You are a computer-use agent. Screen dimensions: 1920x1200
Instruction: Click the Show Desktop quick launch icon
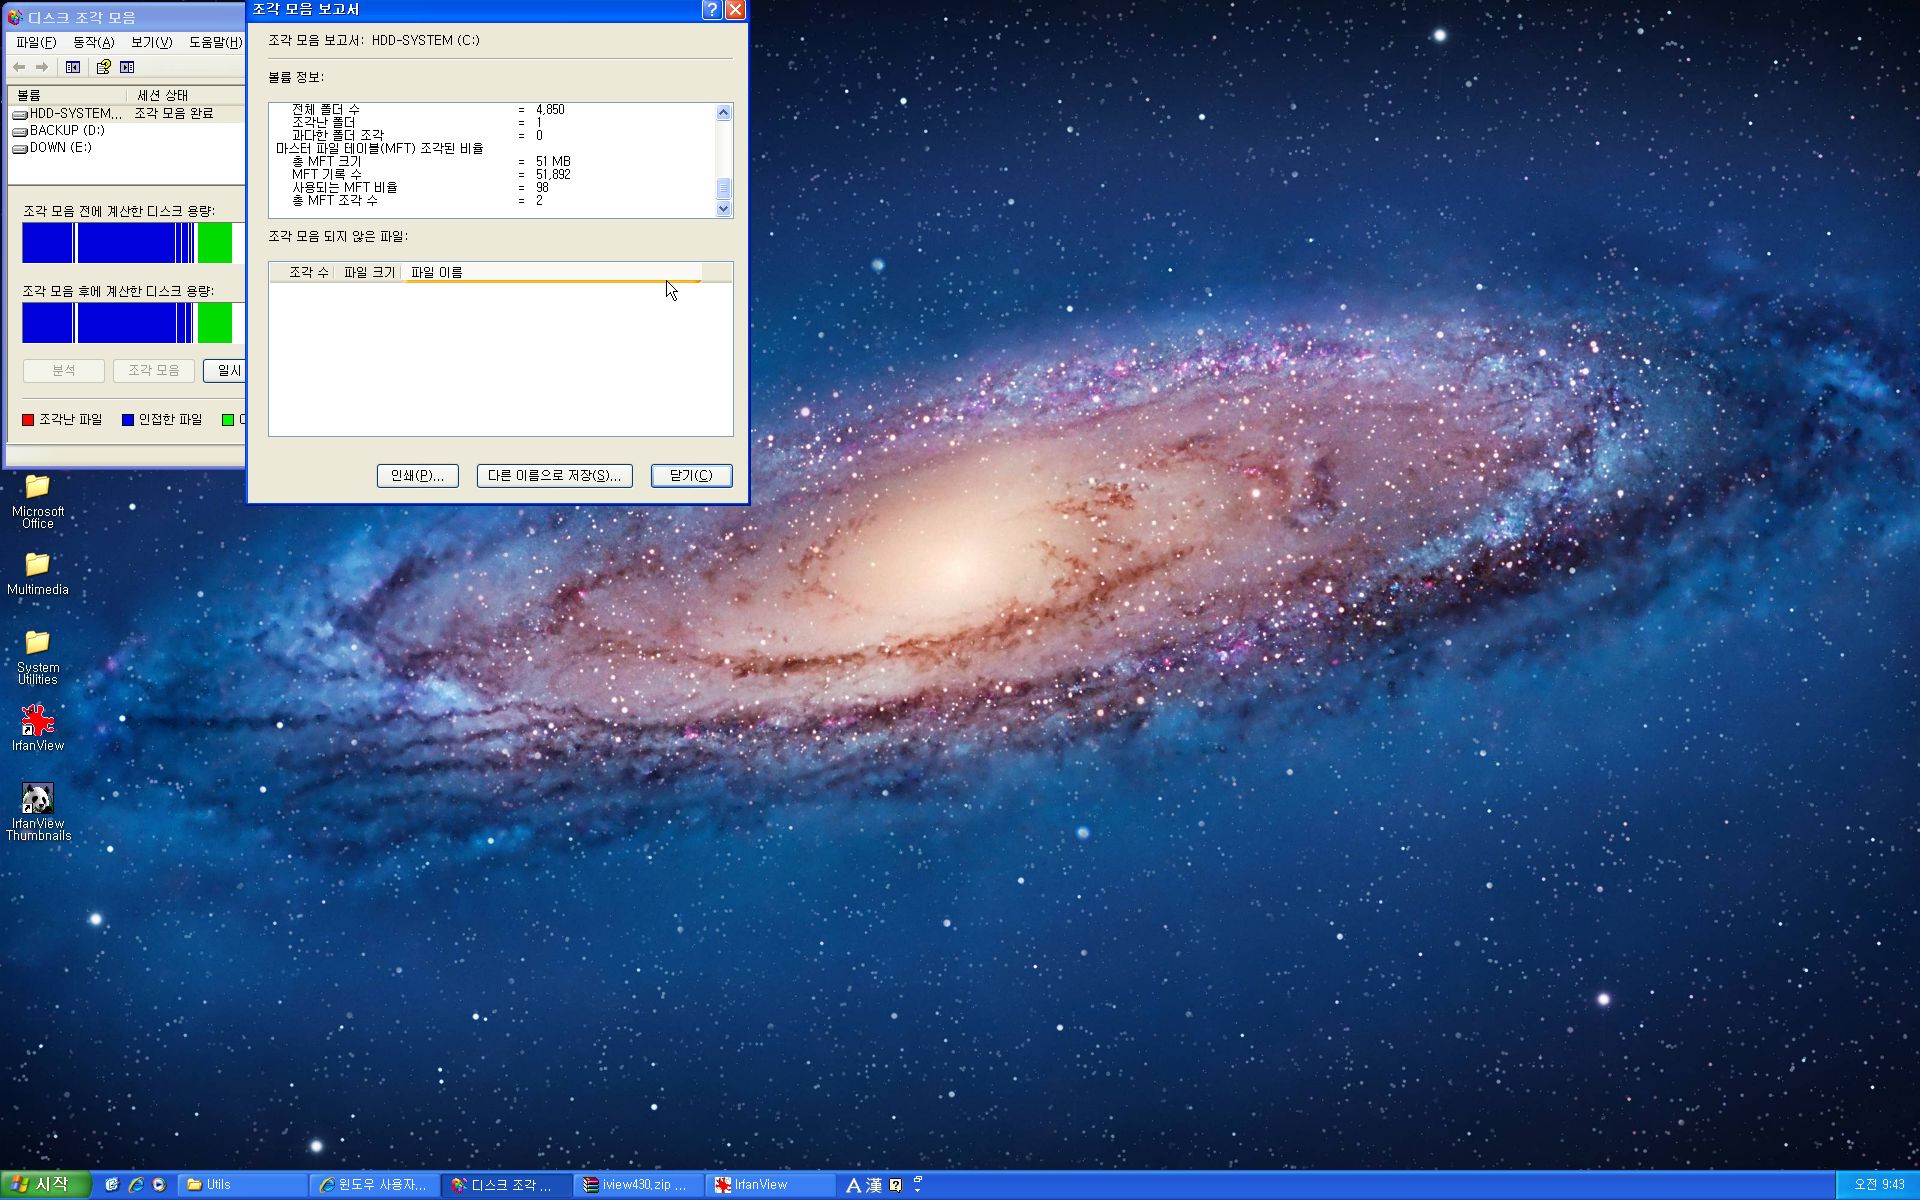tap(112, 1185)
